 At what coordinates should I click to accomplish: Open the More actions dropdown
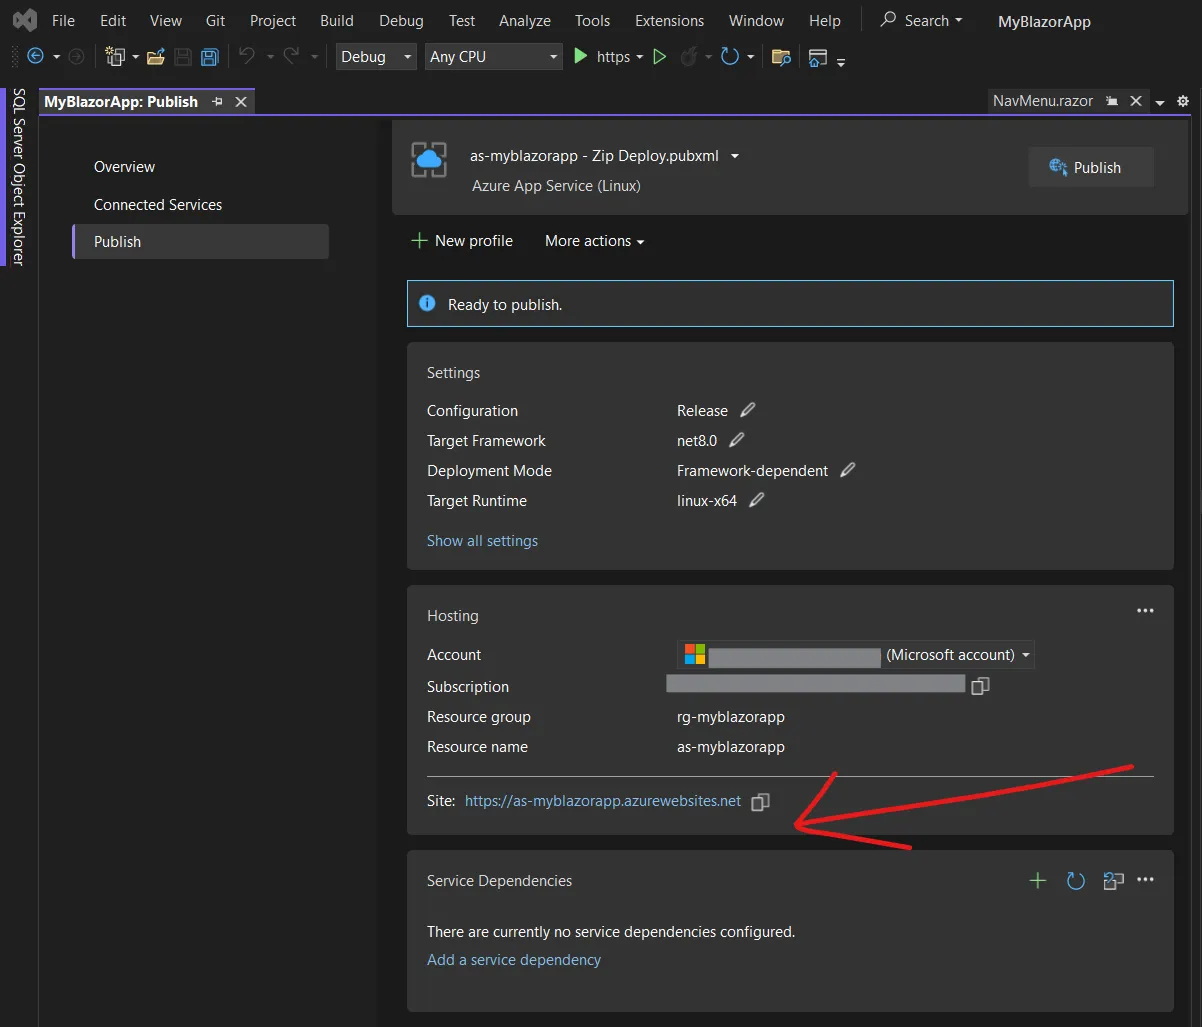(594, 241)
